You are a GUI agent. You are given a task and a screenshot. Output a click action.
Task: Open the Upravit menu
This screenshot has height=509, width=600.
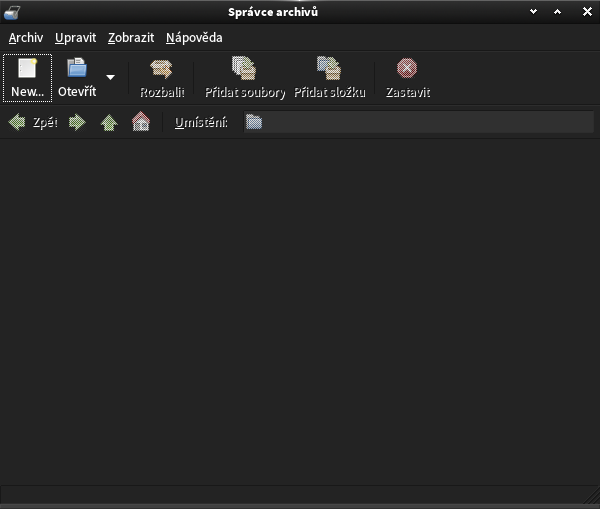(x=75, y=38)
